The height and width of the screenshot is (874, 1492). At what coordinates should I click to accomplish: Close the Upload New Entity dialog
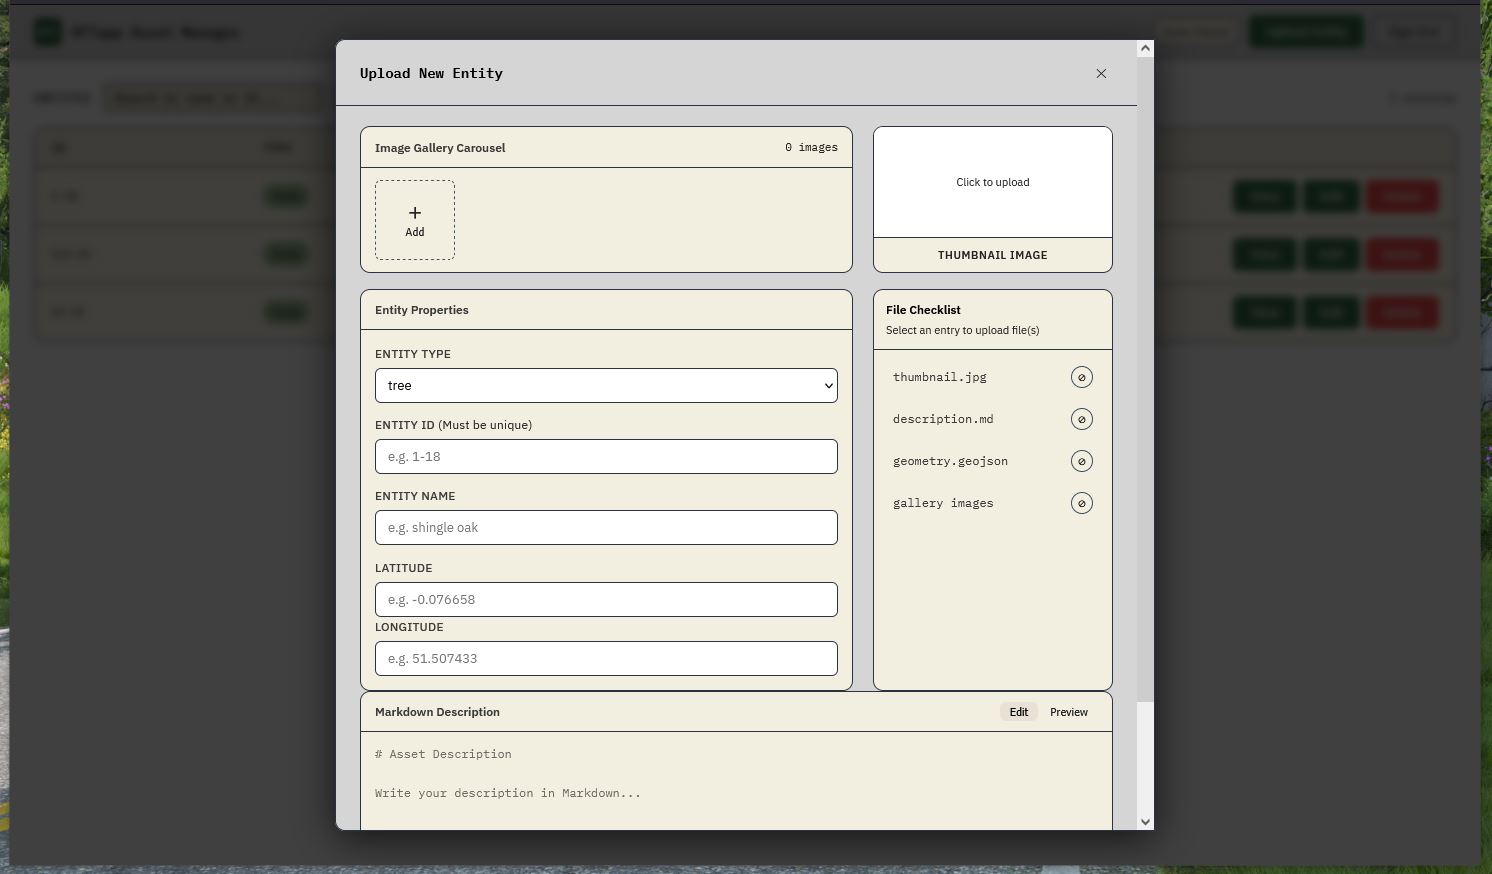click(x=1101, y=73)
